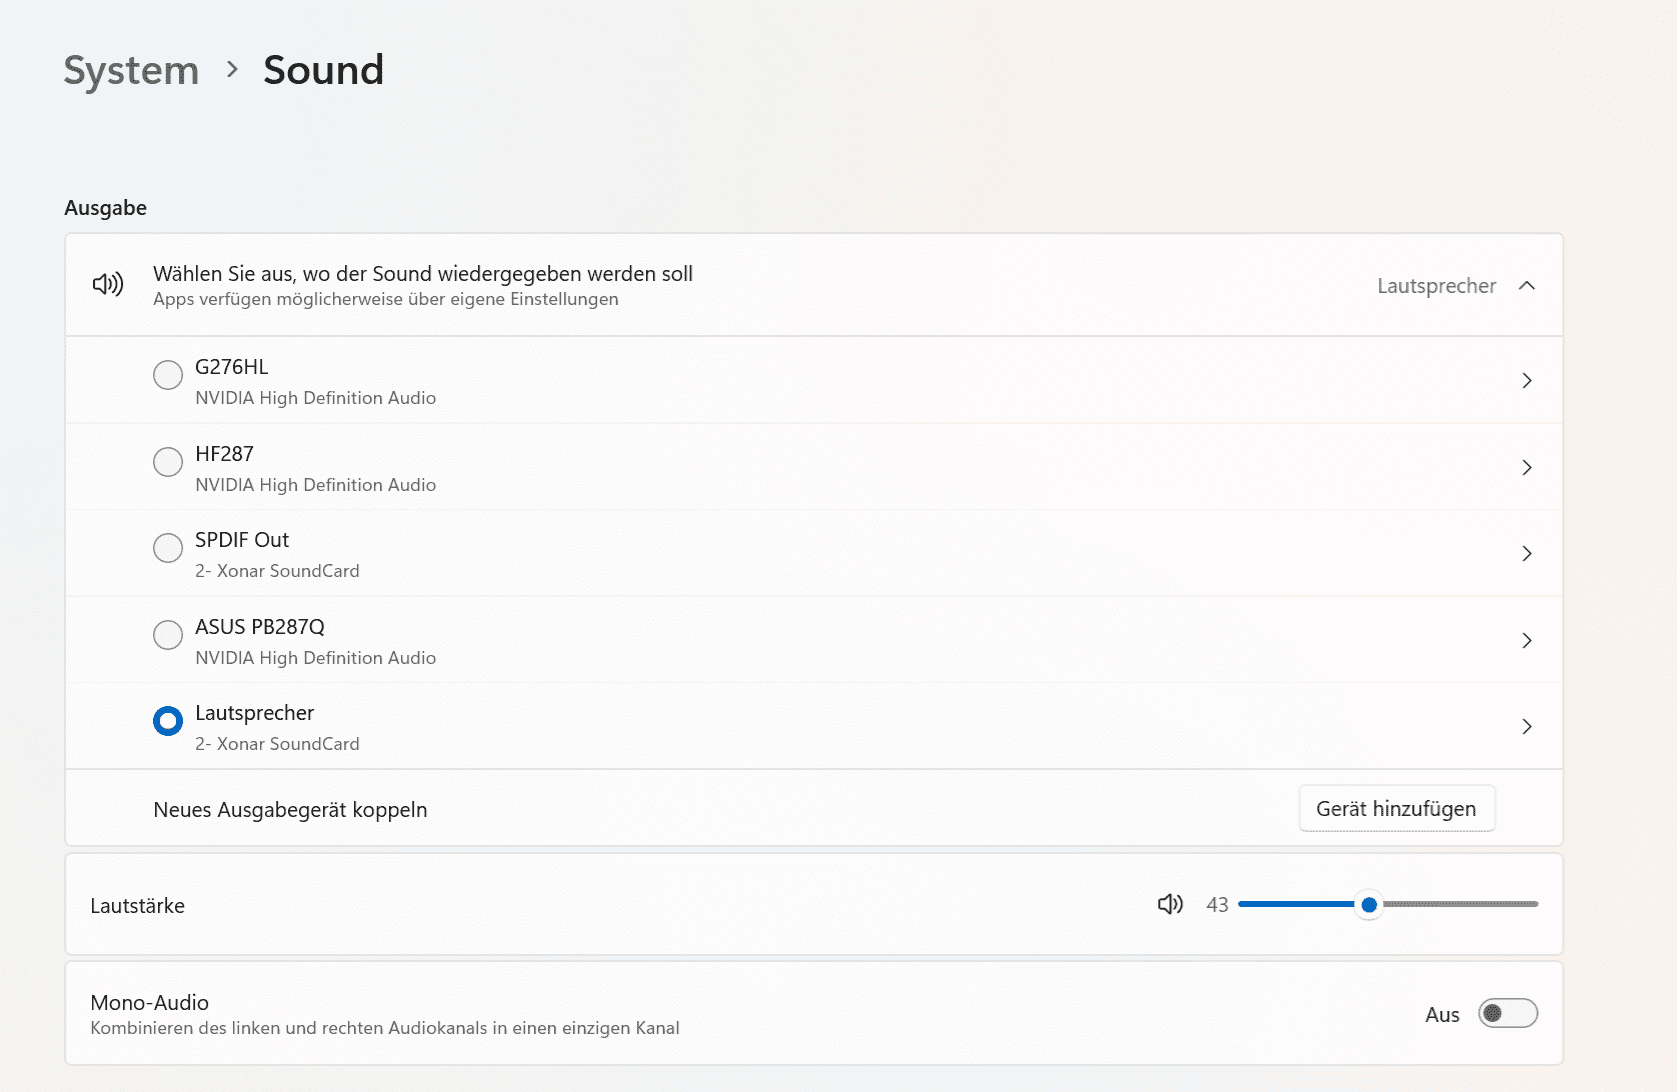Open SPDIF Out properties chevron

(1526, 554)
